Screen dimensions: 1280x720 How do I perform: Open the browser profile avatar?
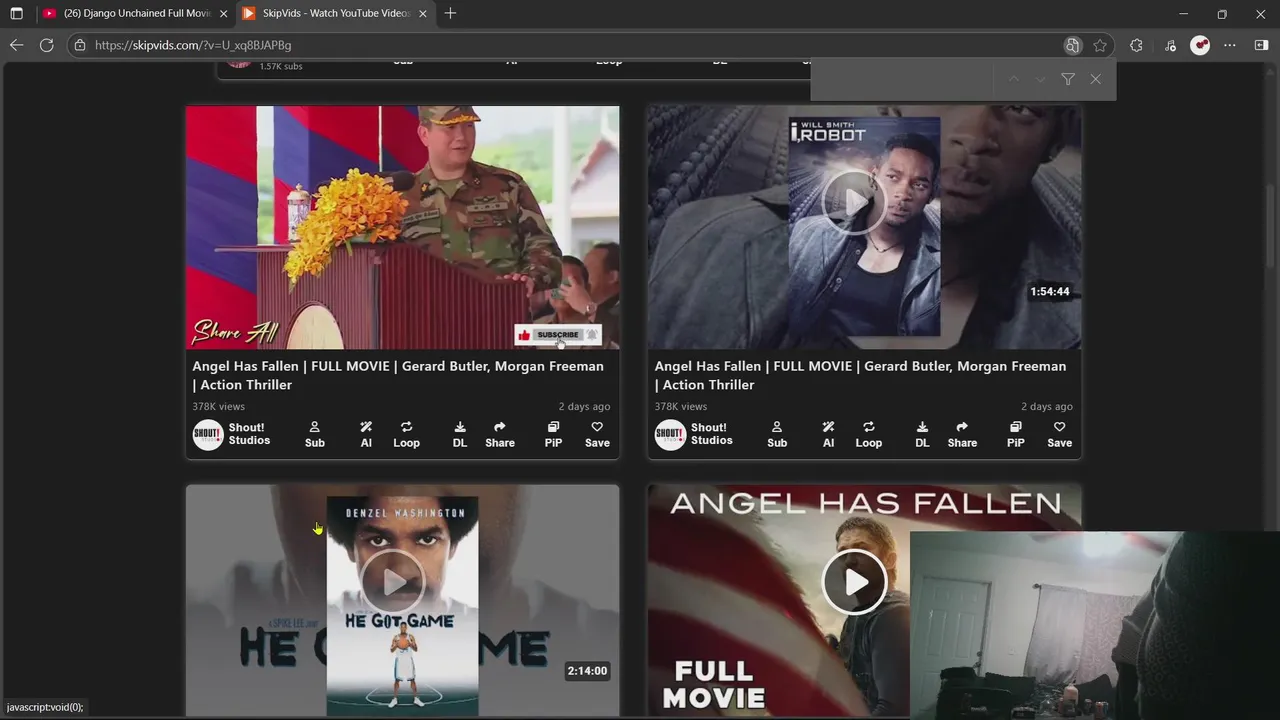(x=1200, y=45)
